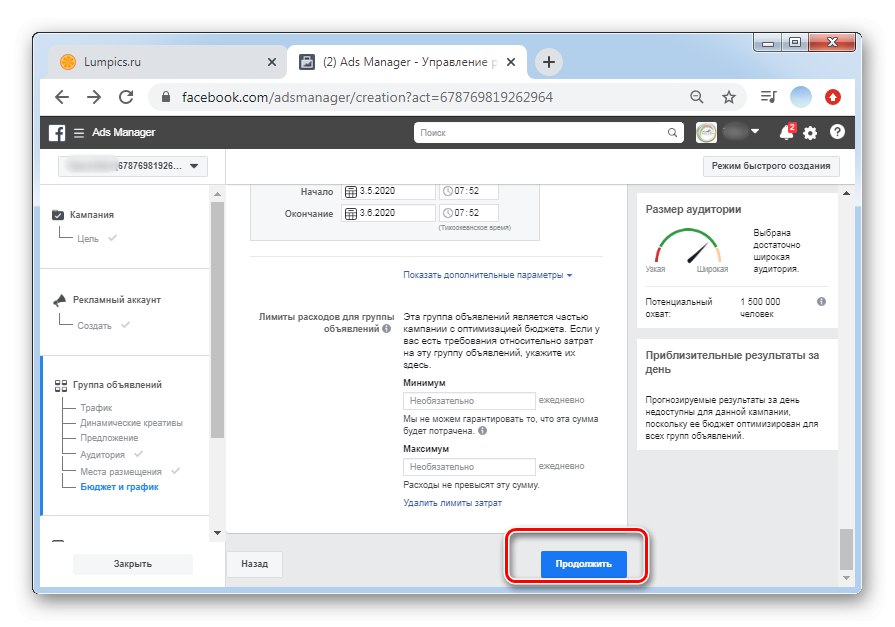Click the right page scrollbar thumb

846,549
